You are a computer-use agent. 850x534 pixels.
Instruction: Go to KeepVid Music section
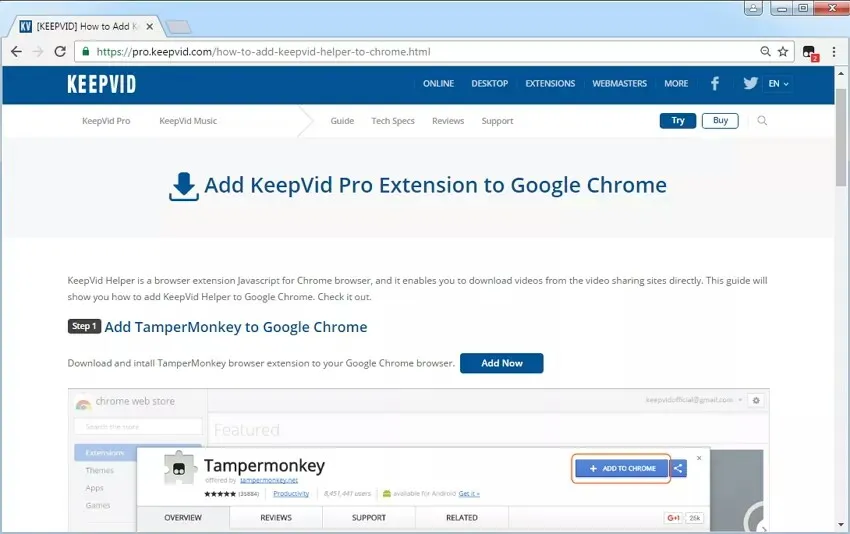(x=188, y=121)
